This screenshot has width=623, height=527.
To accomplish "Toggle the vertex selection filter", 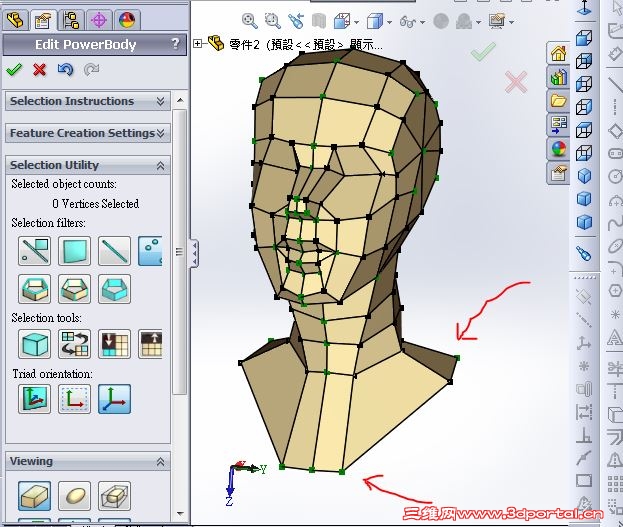I will [x=150, y=251].
